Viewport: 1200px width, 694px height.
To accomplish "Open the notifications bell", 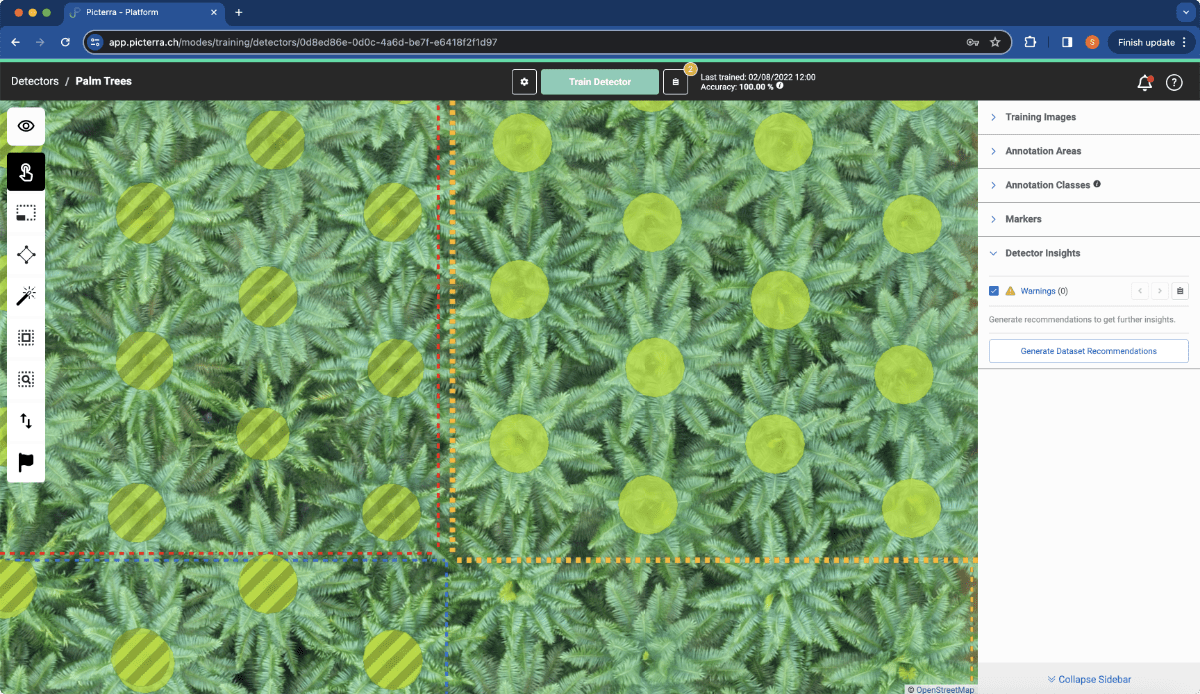I will tap(1145, 82).
